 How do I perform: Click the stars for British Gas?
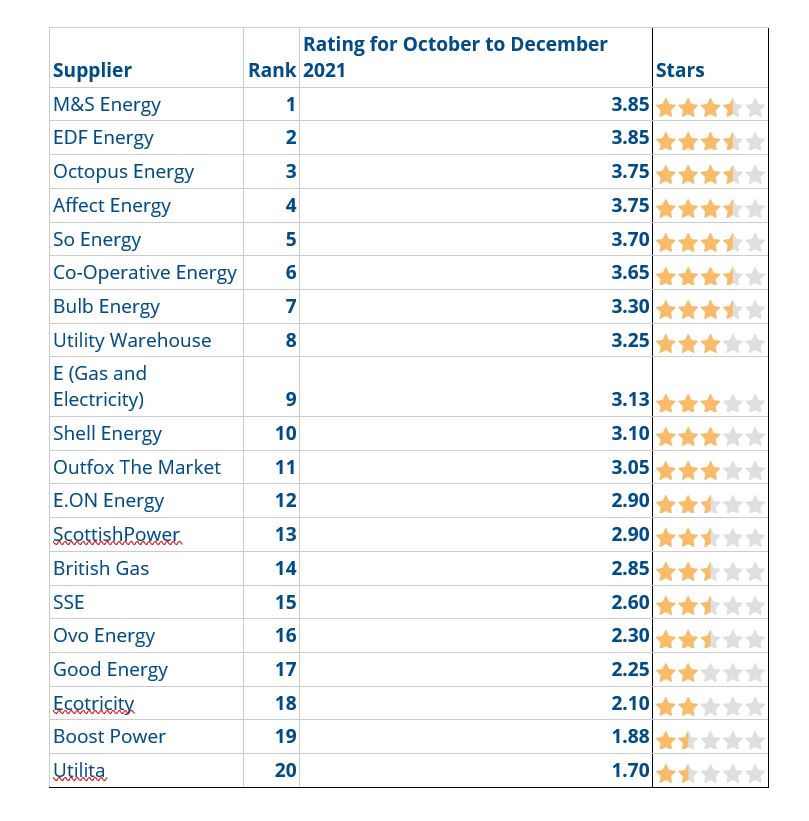[710, 571]
